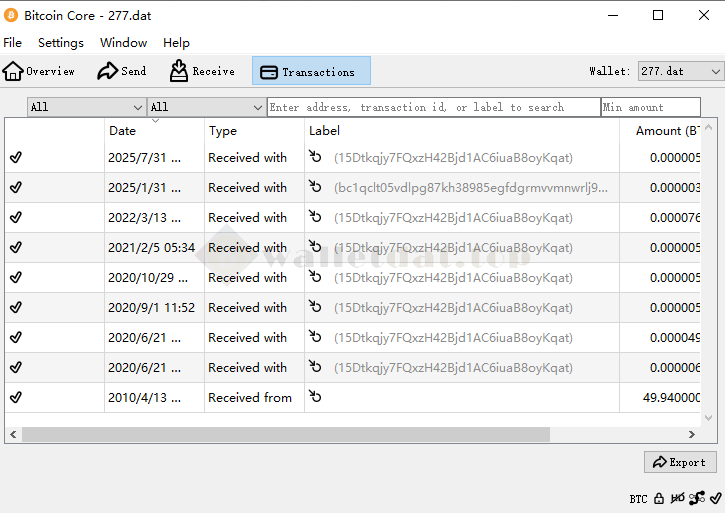Click the network connections status icon
This screenshot has height=513, width=725.
697,498
